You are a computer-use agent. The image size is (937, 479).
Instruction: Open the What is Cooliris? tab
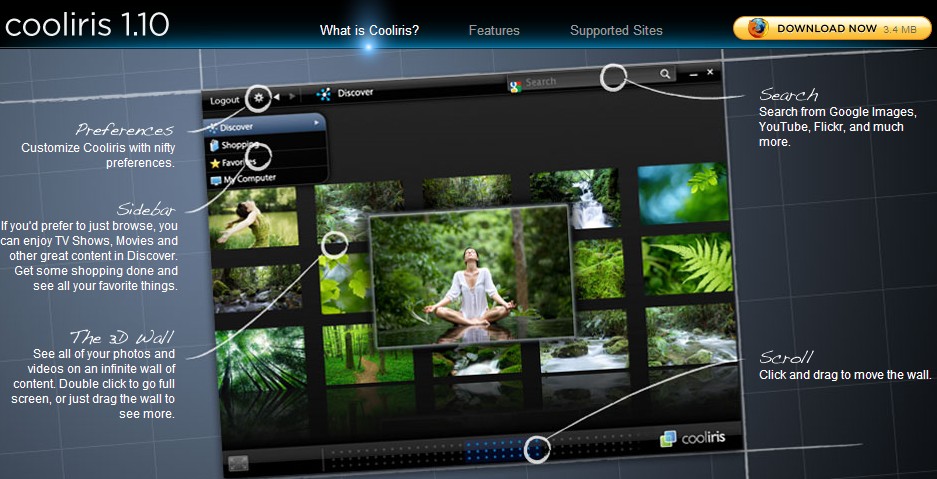(x=369, y=30)
